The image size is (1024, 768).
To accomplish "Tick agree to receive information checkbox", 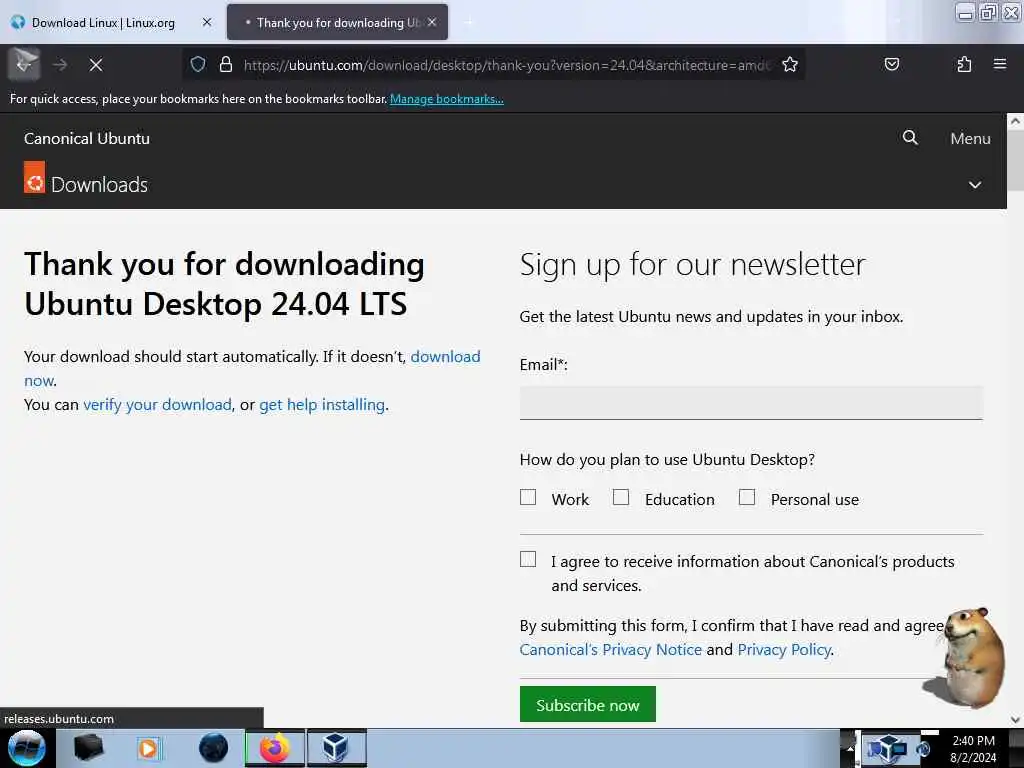I will [528, 559].
